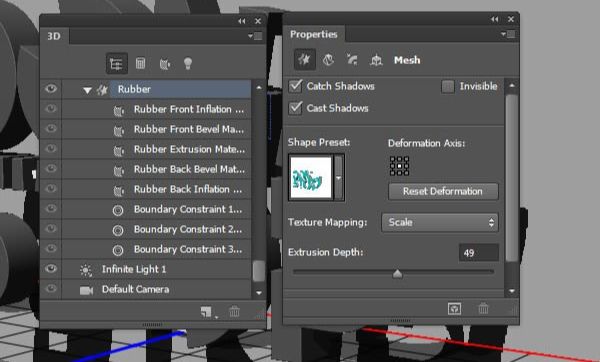Click Reset Deformation button
This screenshot has height=362, width=600.
pos(443,191)
